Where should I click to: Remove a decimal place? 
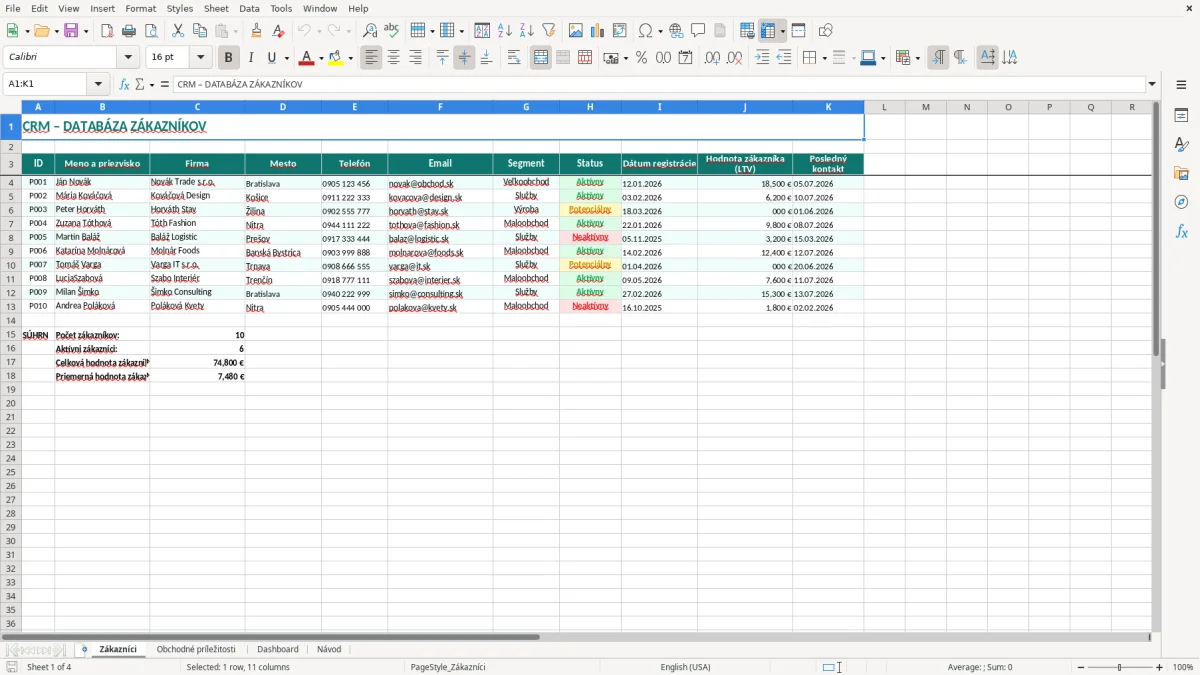coord(734,58)
